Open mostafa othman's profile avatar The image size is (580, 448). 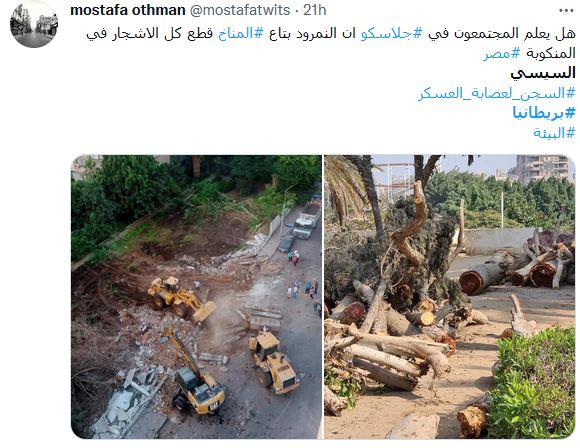pos(34,24)
